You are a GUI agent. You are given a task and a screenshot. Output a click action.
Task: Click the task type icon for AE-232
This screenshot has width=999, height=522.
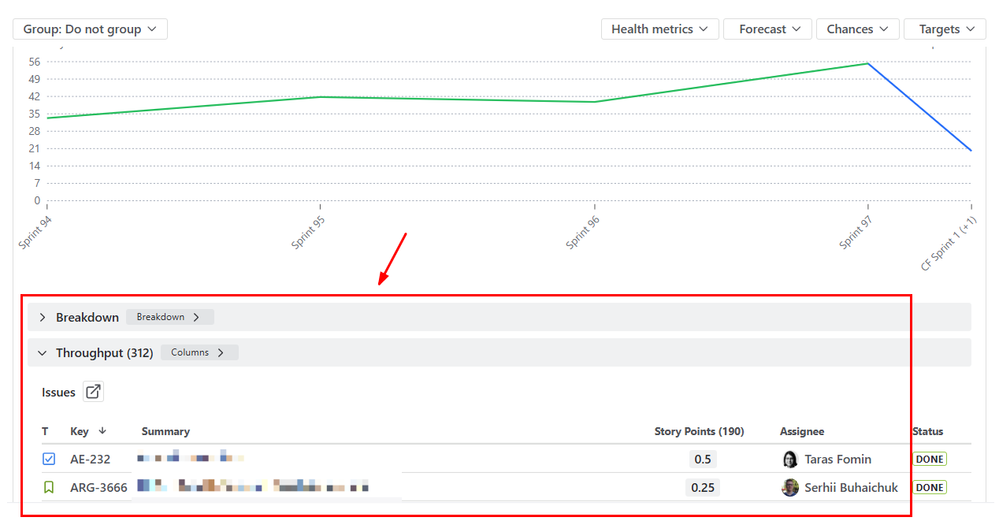[x=48, y=459]
